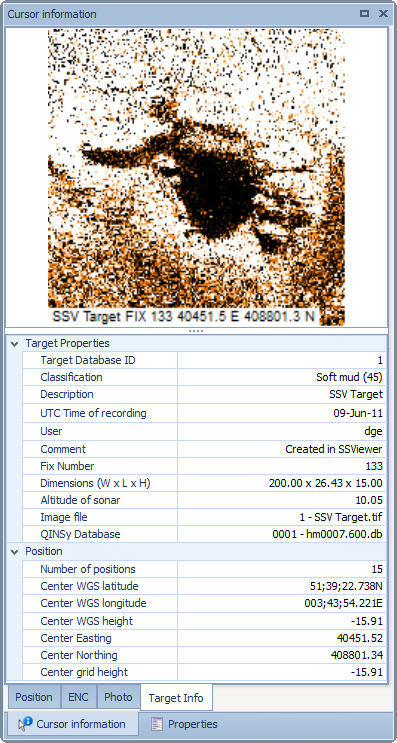Screen dimensions: 397x743
Task: Click the panel maximize/float icon
Action: [x=364, y=14]
